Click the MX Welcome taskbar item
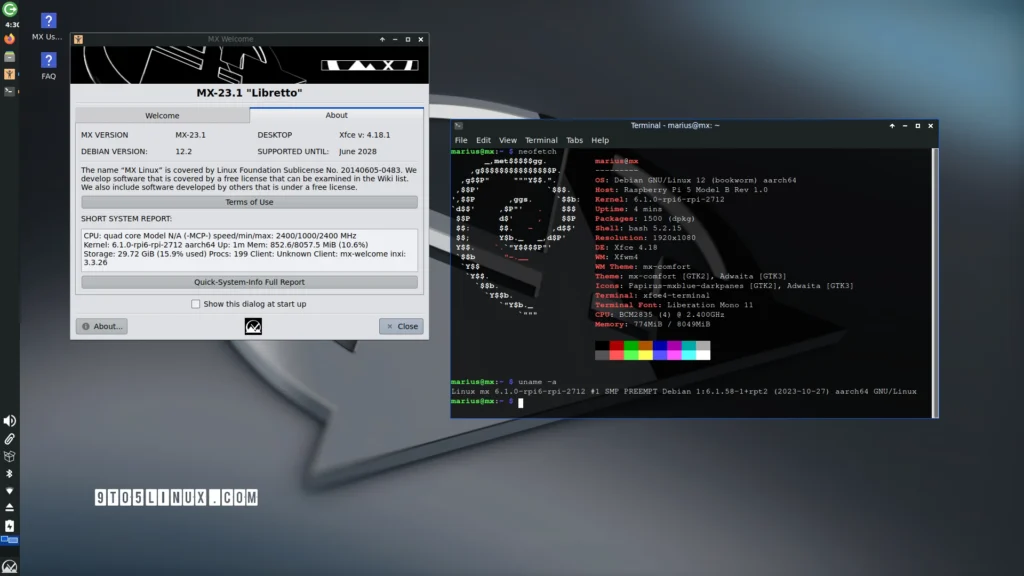This screenshot has height=576, width=1024. 9,74
